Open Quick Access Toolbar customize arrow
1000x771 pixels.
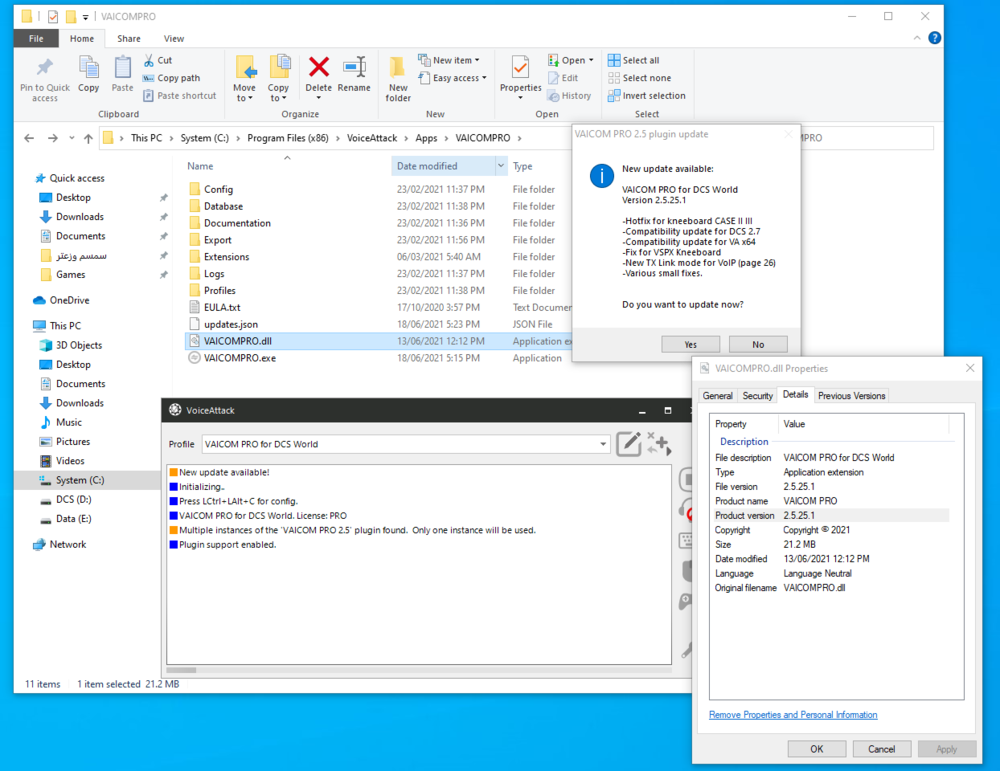(85, 17)
